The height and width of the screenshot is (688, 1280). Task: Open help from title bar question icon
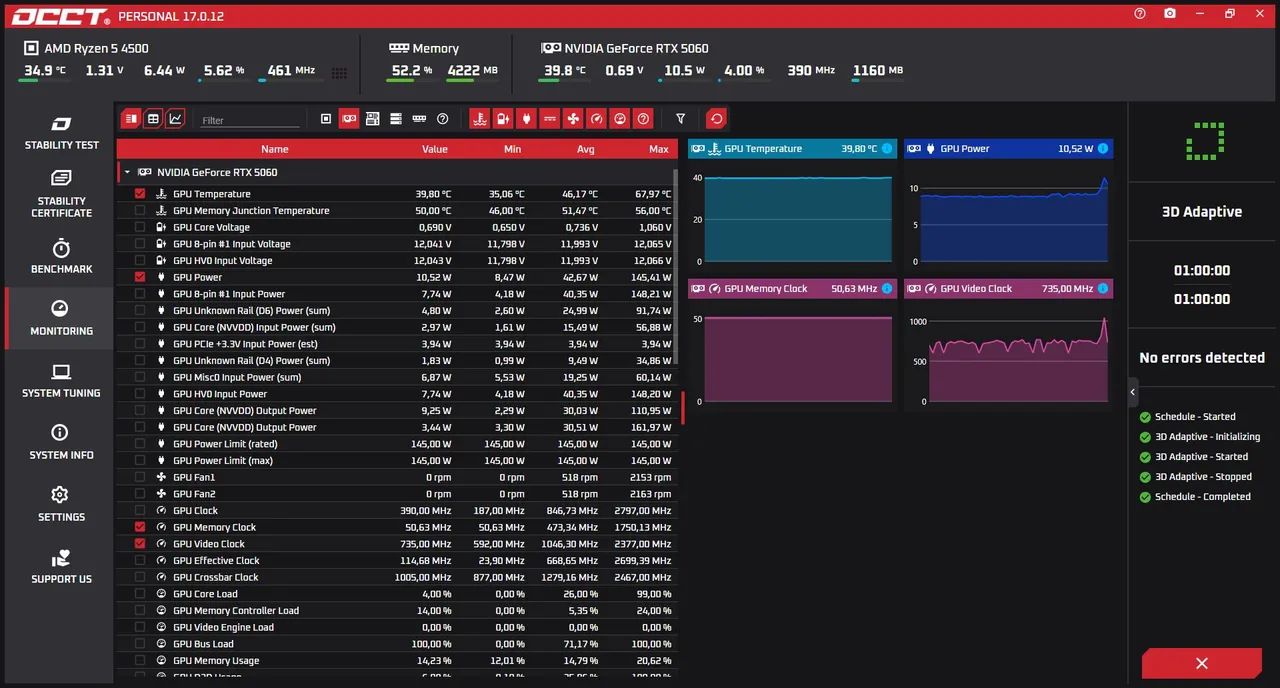click(x=1140, y=14)
